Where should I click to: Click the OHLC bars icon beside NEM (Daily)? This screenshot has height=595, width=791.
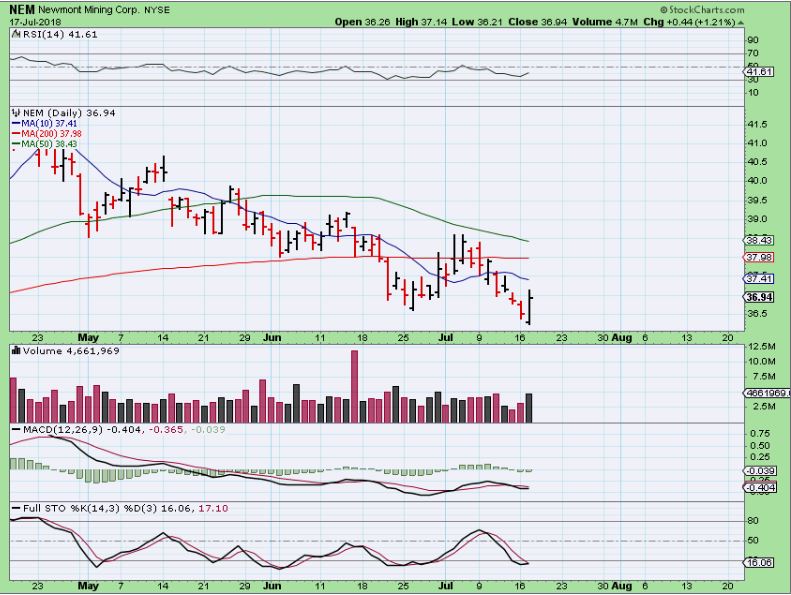(16, 113)
